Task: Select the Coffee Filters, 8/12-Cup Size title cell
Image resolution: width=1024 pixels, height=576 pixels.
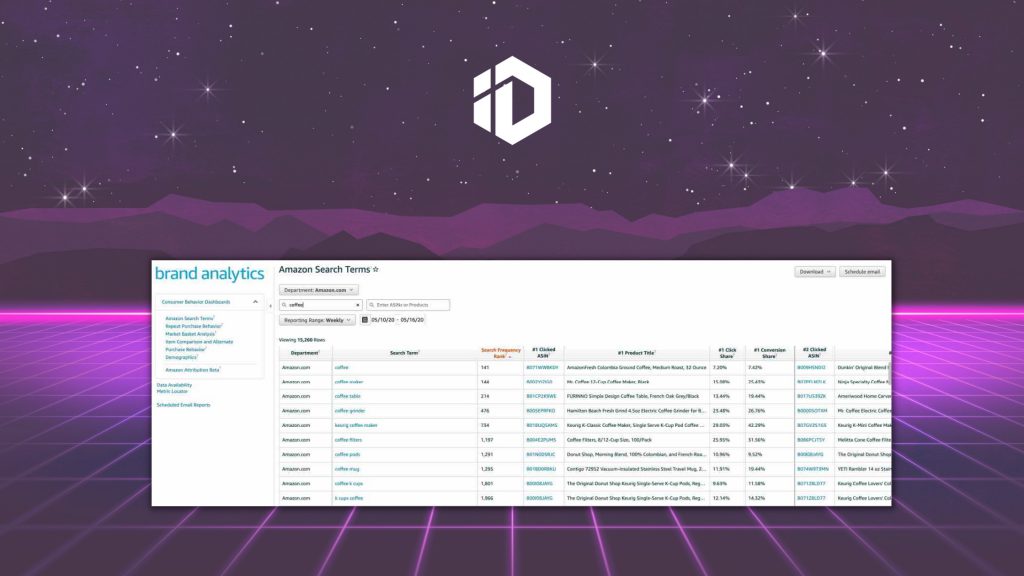Action: (x=637, y=440)
